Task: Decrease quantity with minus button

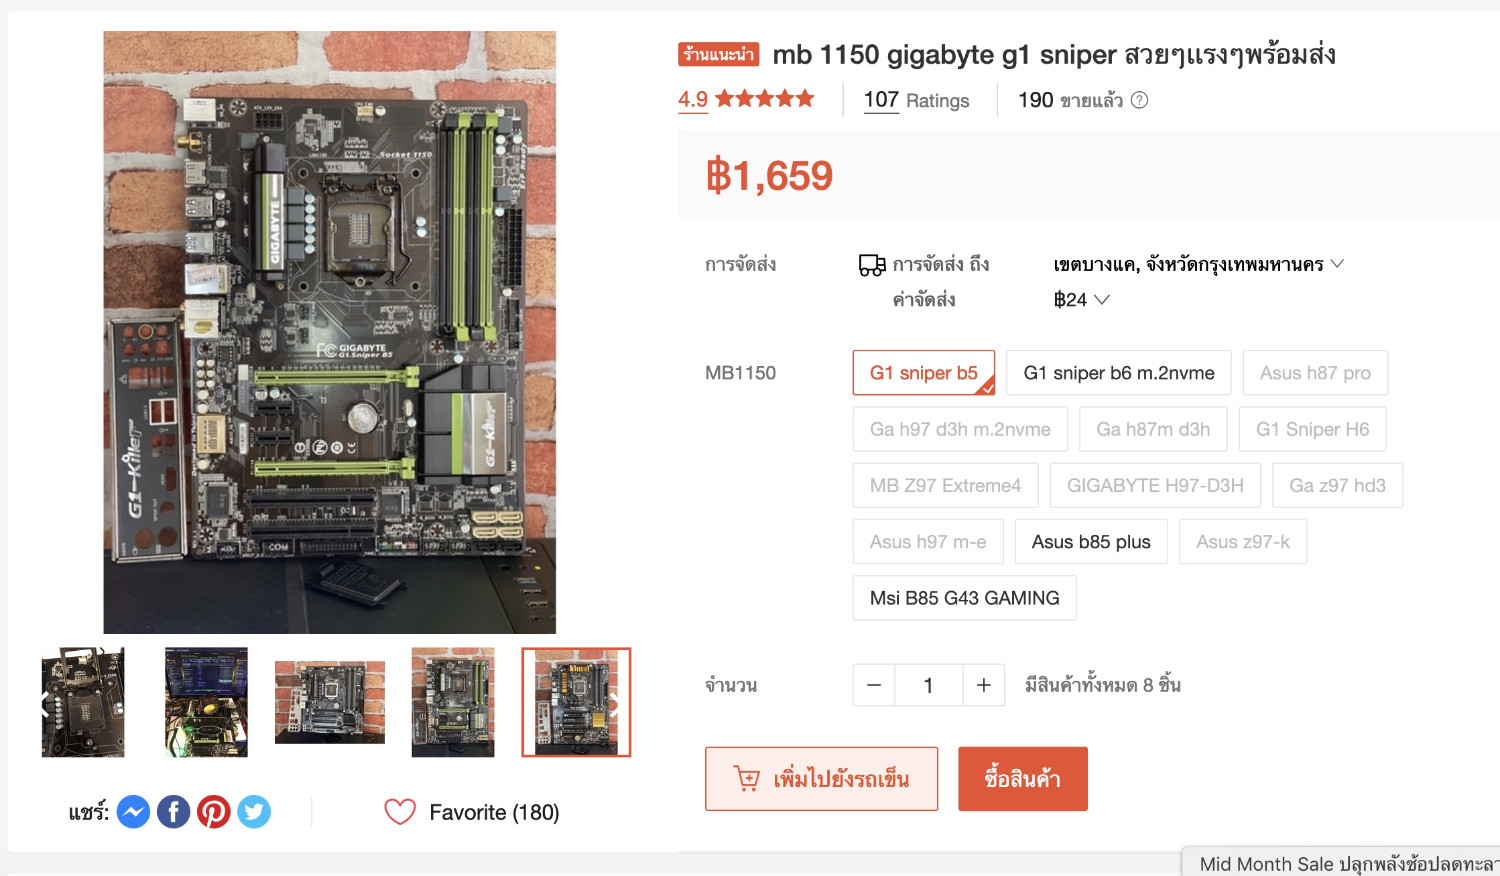Action: (874, 685)
